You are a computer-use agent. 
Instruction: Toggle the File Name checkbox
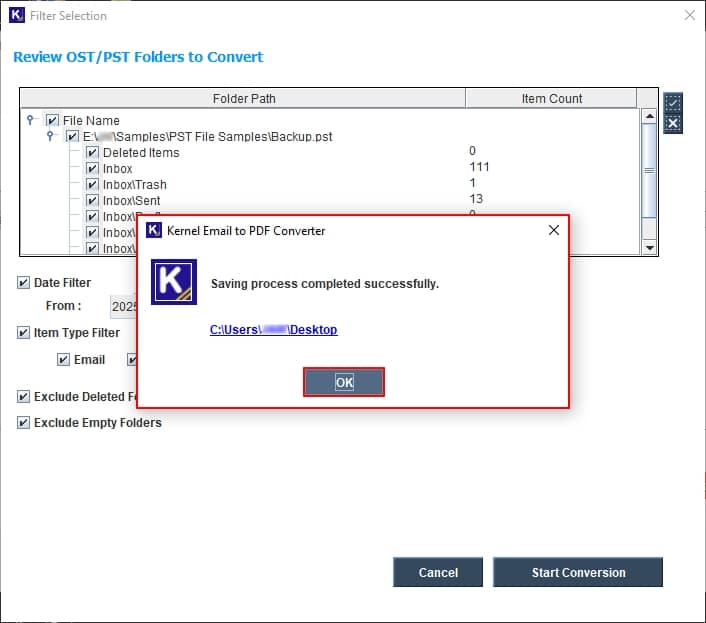point(52,120)
